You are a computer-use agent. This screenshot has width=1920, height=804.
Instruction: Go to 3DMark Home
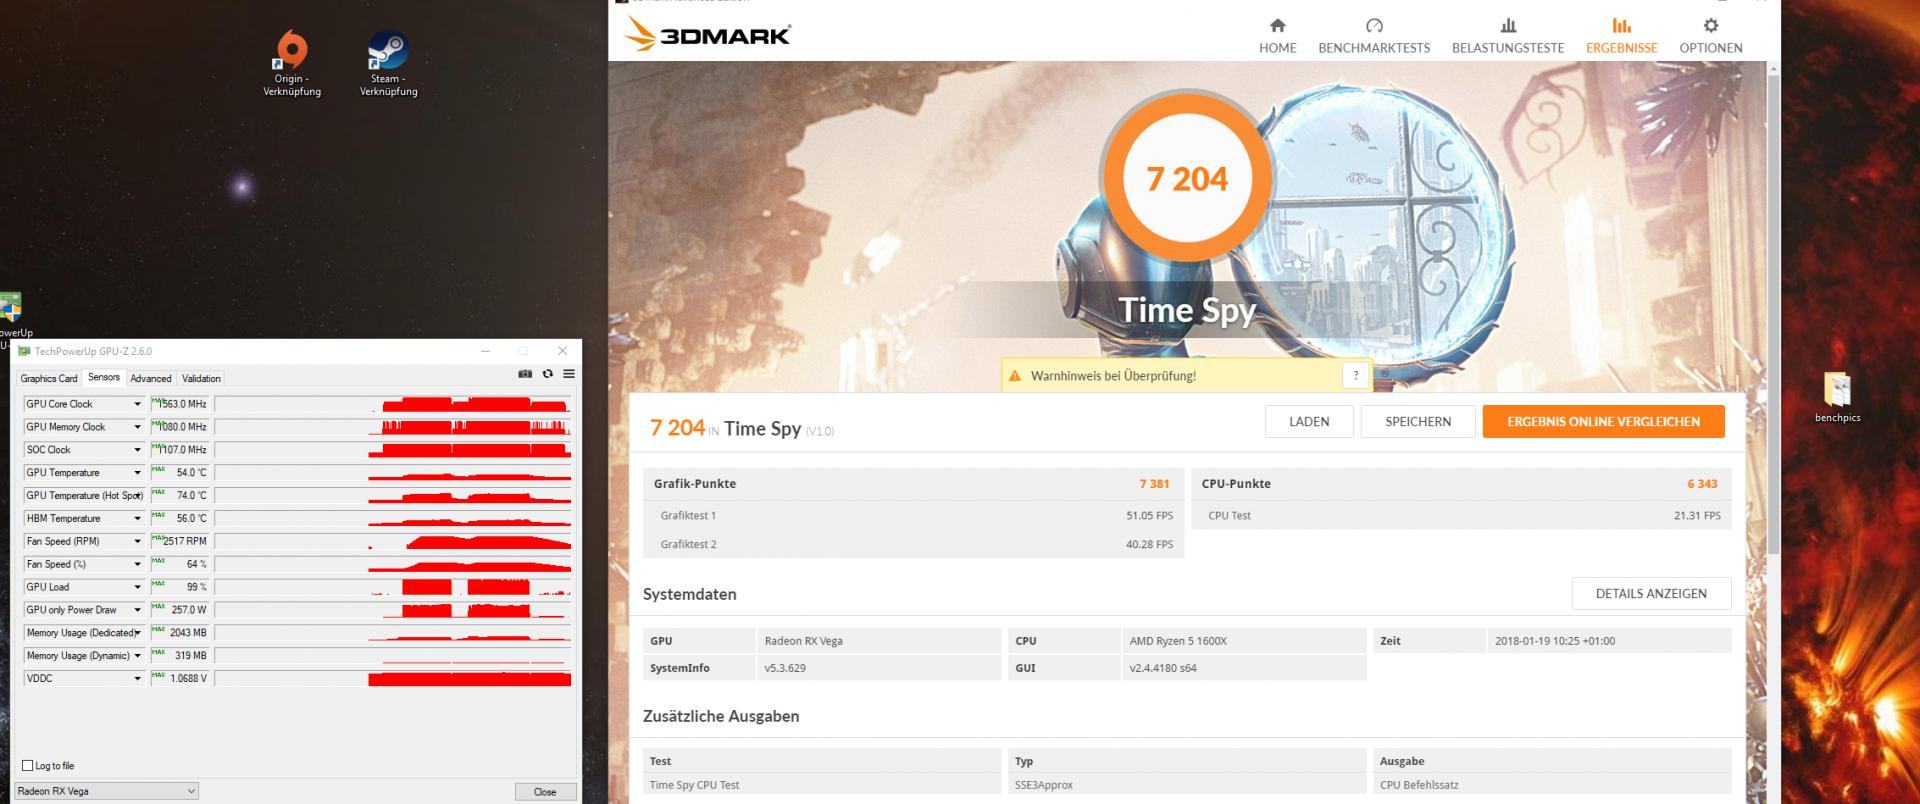pos(1277,35)
